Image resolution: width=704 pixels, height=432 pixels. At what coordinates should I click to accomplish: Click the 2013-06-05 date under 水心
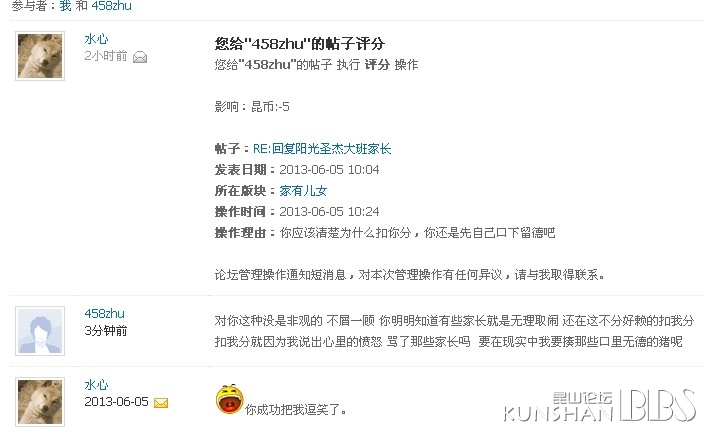116,402
